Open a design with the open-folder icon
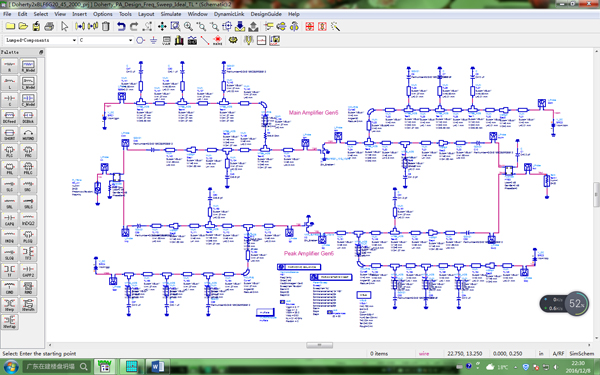The width and height of the screenshot is (600, 375). point(23,26)
